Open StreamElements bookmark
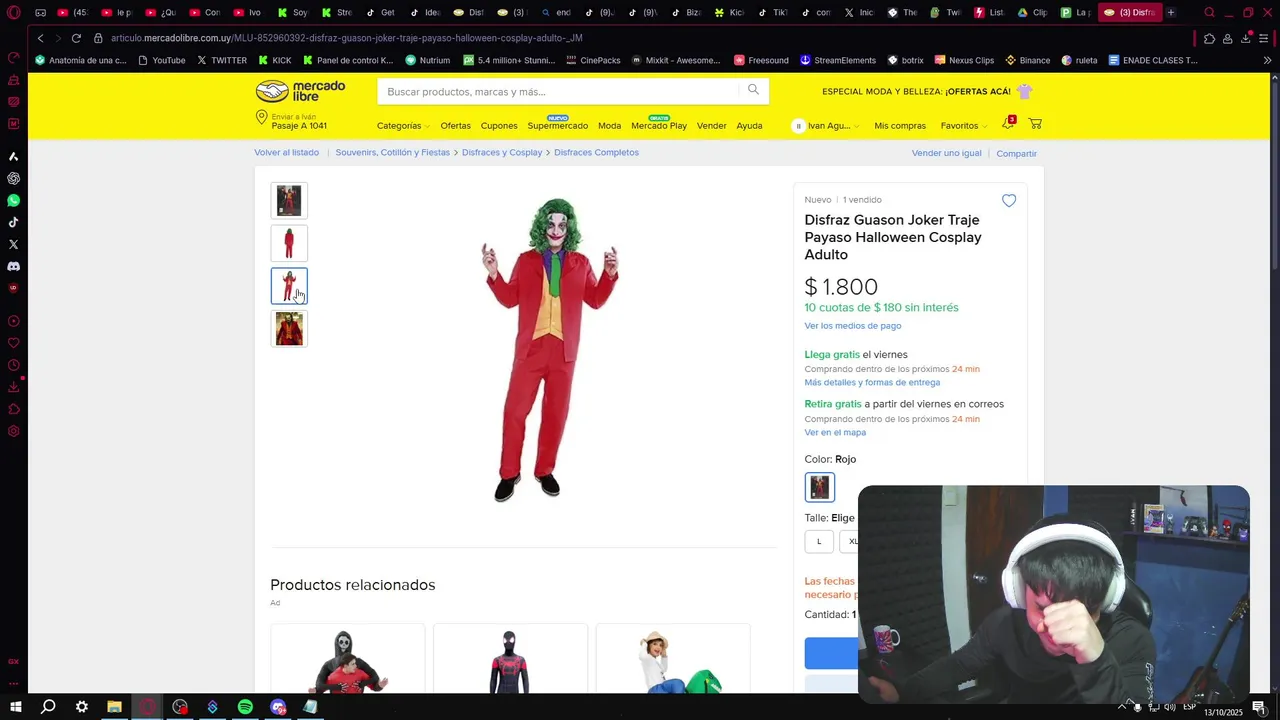Screen dimensions: 1280x720 pyautogui.click(x=837, y=60)
